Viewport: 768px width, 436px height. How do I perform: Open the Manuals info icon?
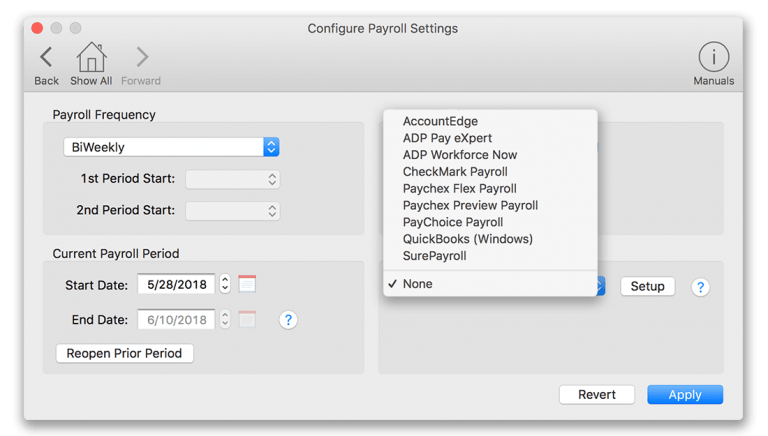click(x=714, y=57)
